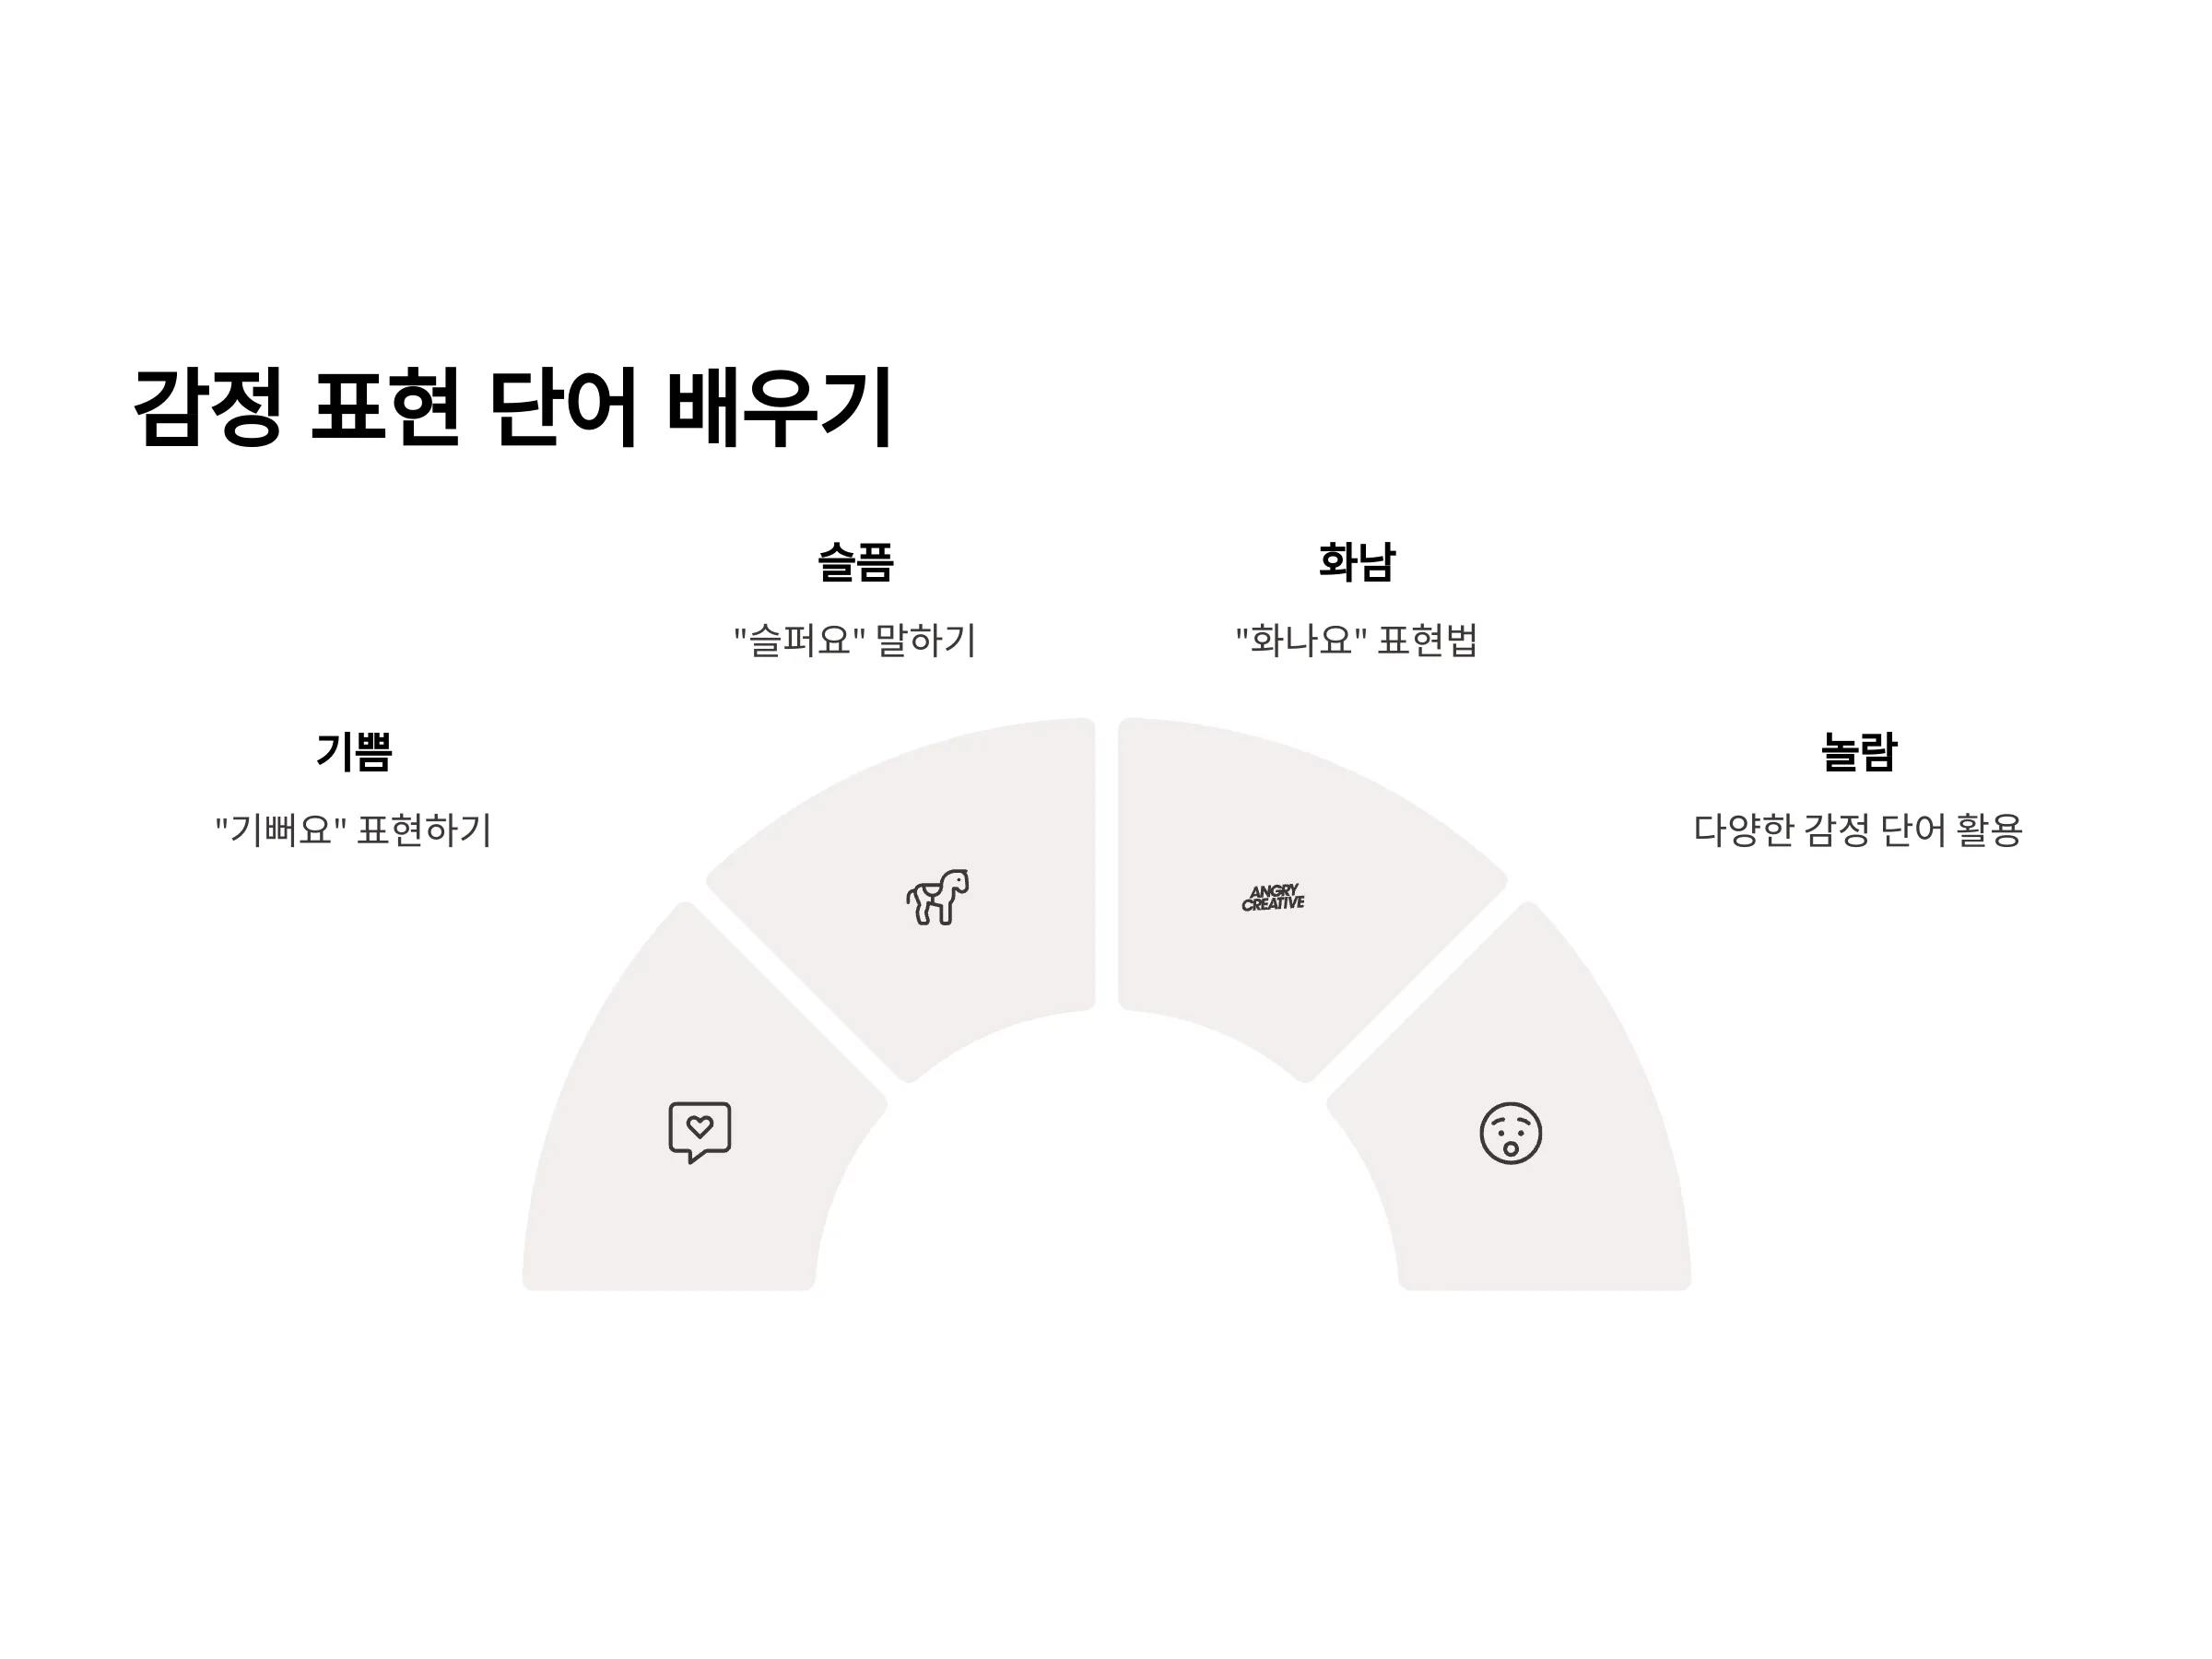Click the 슬픔 heading
Screen dimensions: 2212x1659
click(856, 561)
